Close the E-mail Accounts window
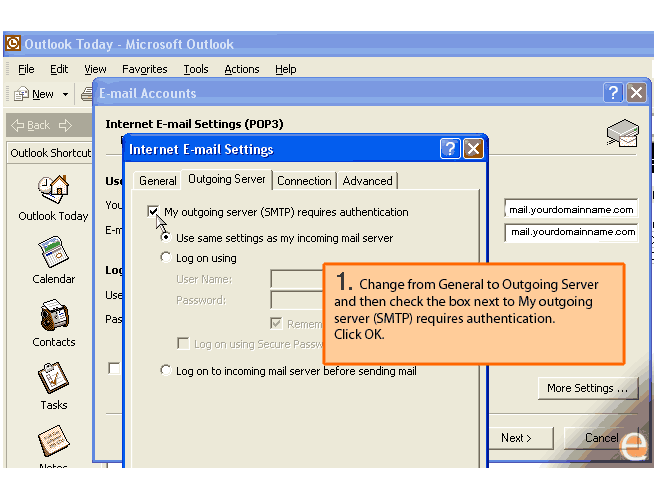 [636, 92]
